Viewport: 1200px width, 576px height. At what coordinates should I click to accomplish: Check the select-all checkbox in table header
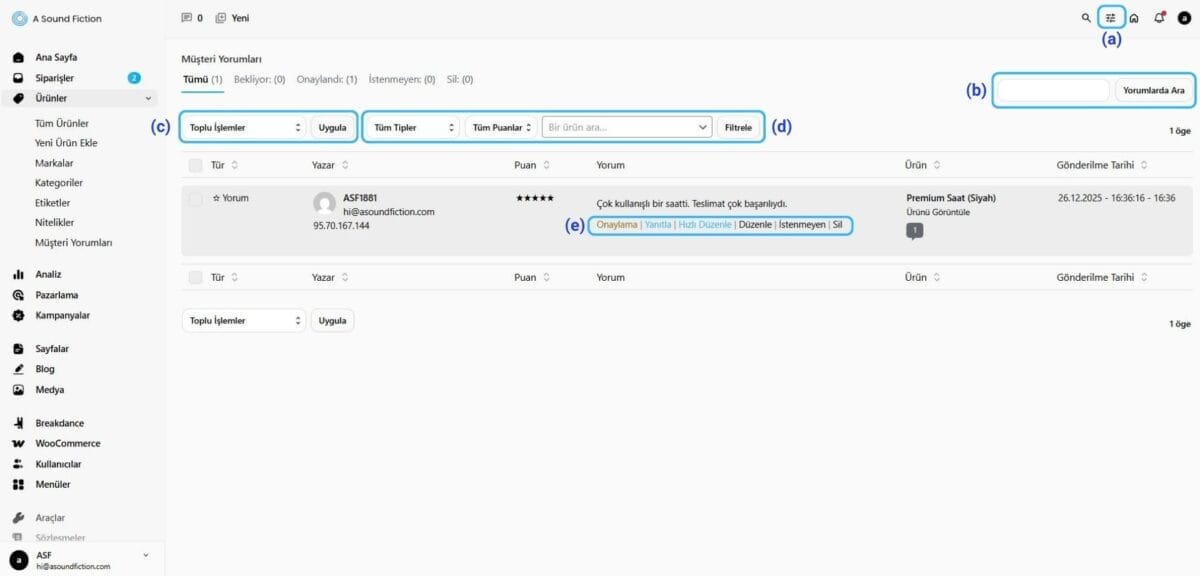(x=196, y=165)
